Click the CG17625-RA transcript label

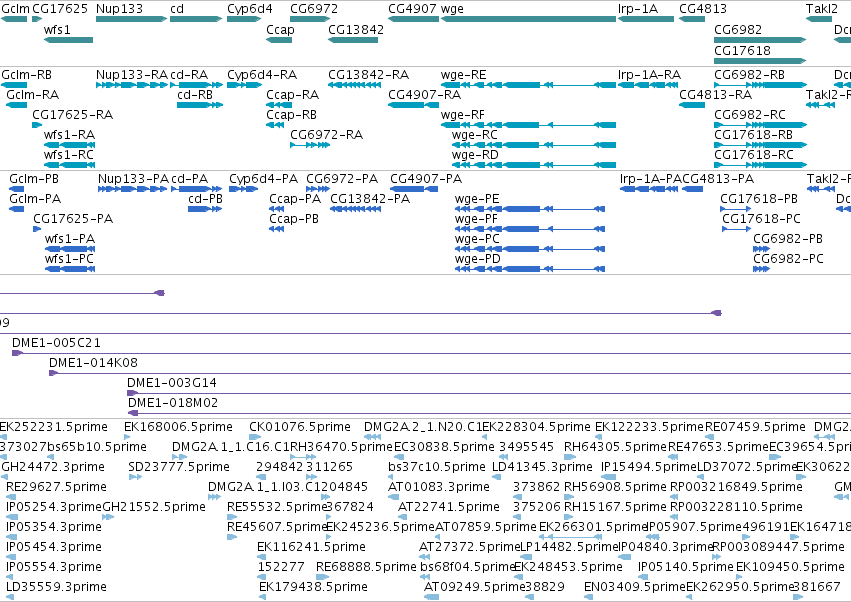point(72,115)
